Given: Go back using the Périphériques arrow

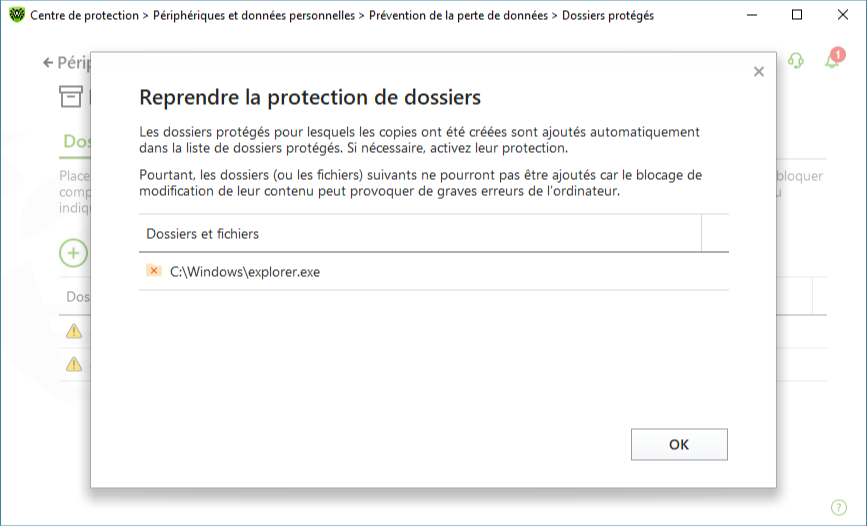Looking at the screenshot, I should (48, 63).
